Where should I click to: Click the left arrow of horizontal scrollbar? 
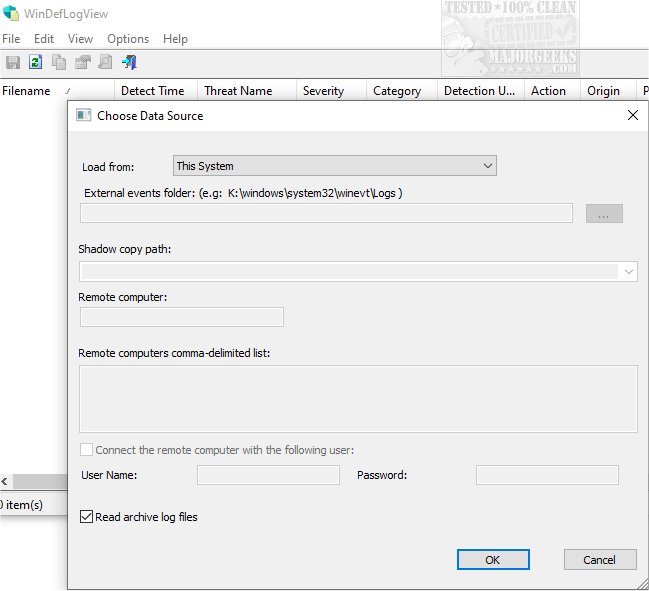click(5, 481)
